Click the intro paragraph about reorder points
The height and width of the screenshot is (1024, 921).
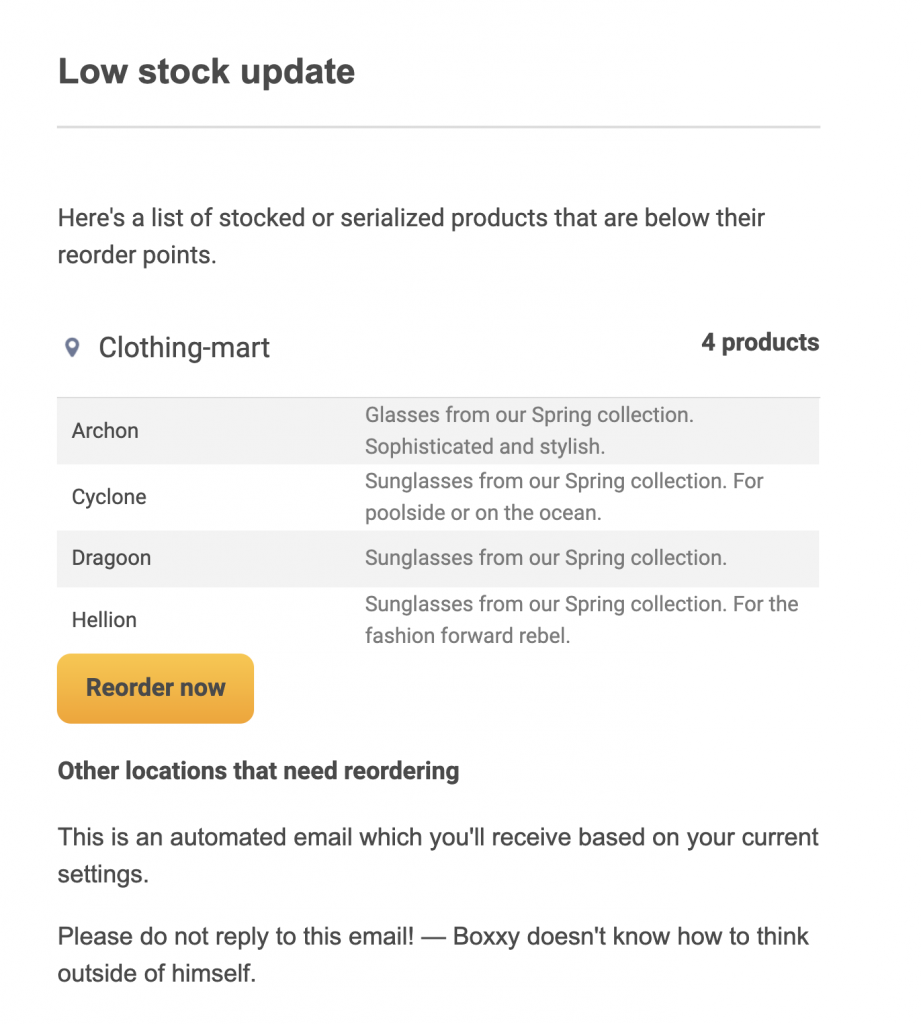[411, 236]
